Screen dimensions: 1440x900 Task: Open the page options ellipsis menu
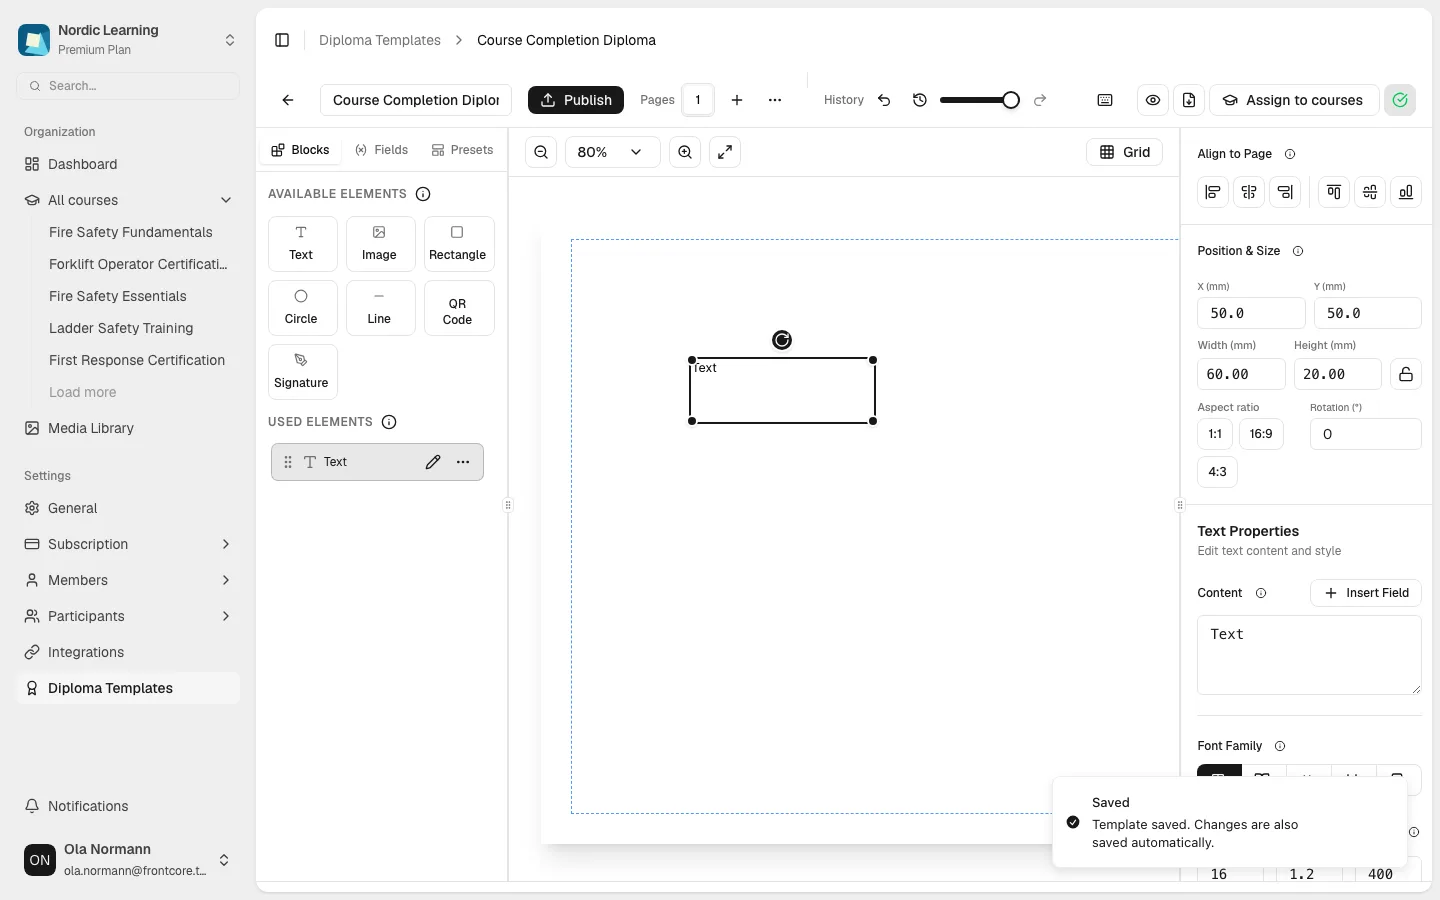point(775,100)
